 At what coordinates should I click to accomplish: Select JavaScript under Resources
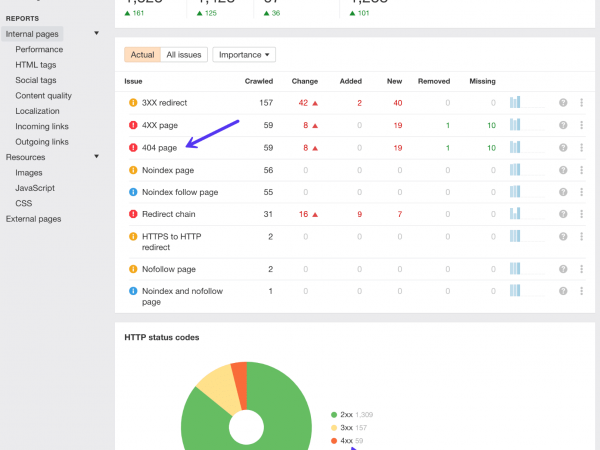point(35,188)
